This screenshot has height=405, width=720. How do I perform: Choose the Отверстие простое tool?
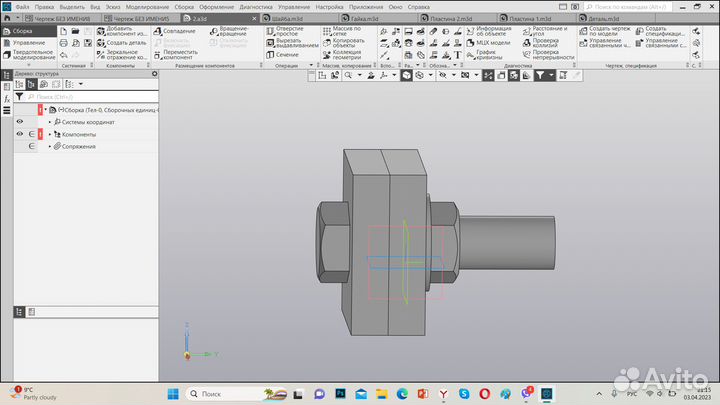tap(270, 31)
